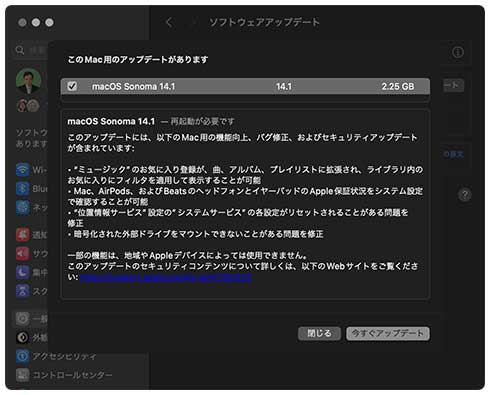The image size is (490, 395).
Task: Open the Screen Time hourglass sidebar icon
Action: pyautogui.click(x=22, y=291)
